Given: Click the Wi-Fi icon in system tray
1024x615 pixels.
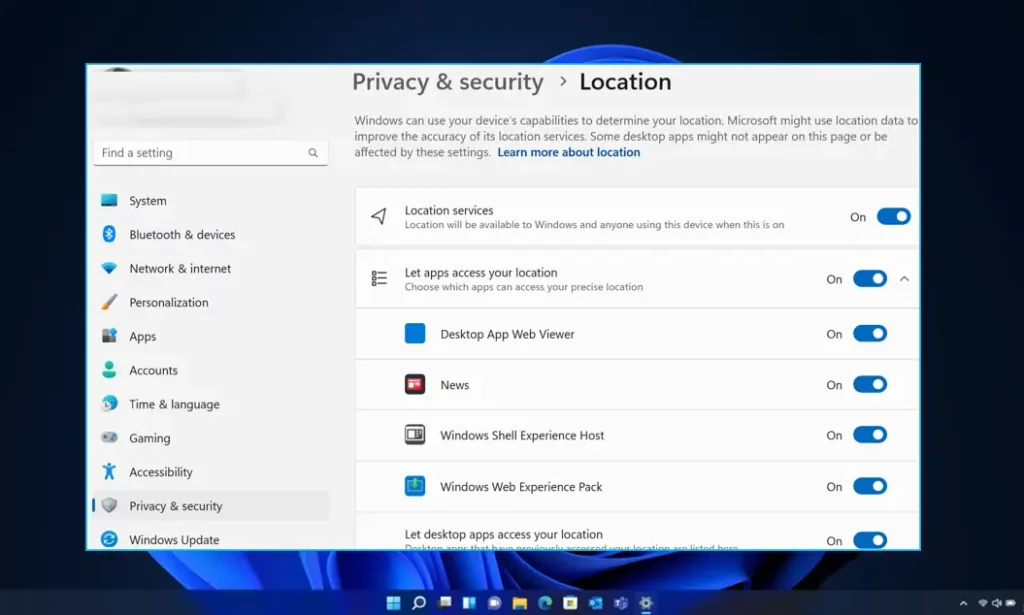Looking at the screenshot, I should tap(983, 603).
